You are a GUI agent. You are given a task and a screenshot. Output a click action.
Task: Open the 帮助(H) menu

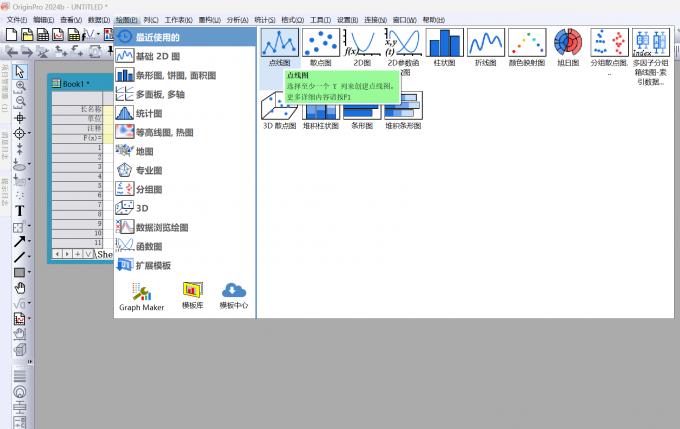(434, 20)
